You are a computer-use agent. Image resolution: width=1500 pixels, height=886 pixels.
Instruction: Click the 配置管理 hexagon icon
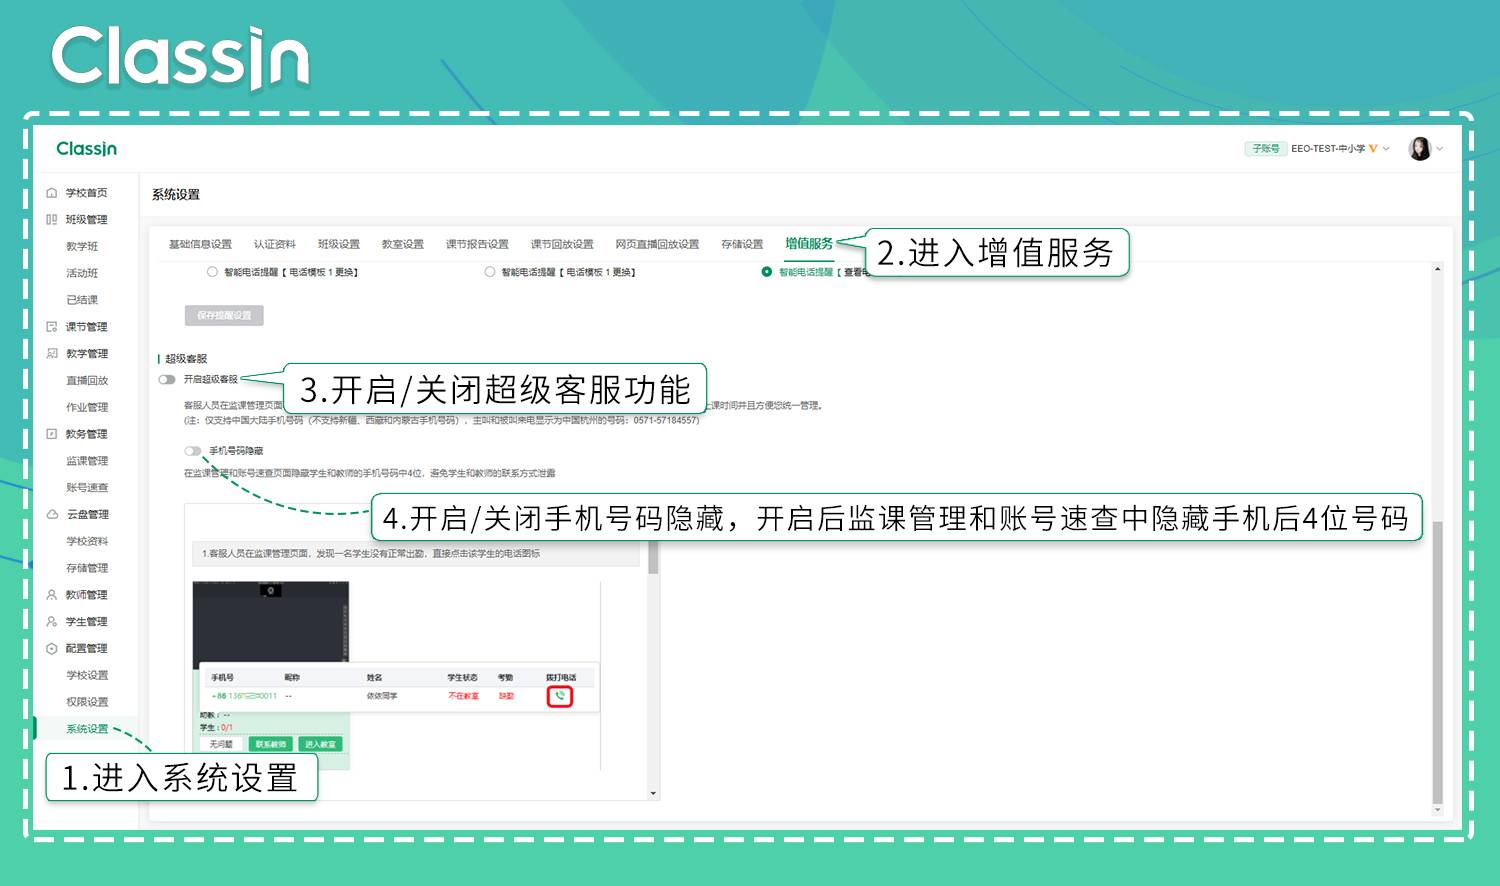click(52, 649)
